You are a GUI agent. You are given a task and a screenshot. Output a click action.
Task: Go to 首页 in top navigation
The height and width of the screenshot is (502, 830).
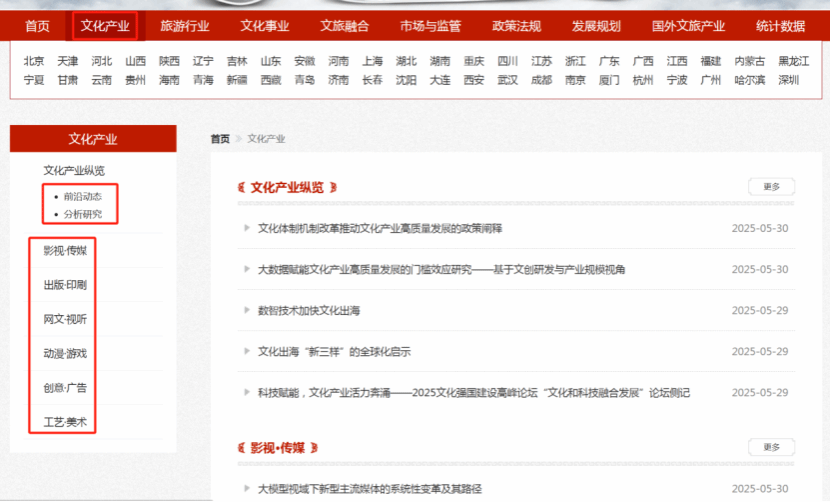coord(38,26)
